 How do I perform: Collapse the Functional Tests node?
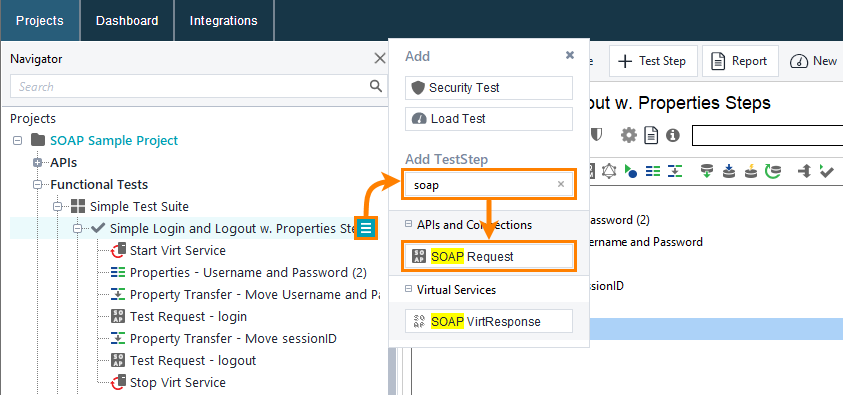pos(38,184)
